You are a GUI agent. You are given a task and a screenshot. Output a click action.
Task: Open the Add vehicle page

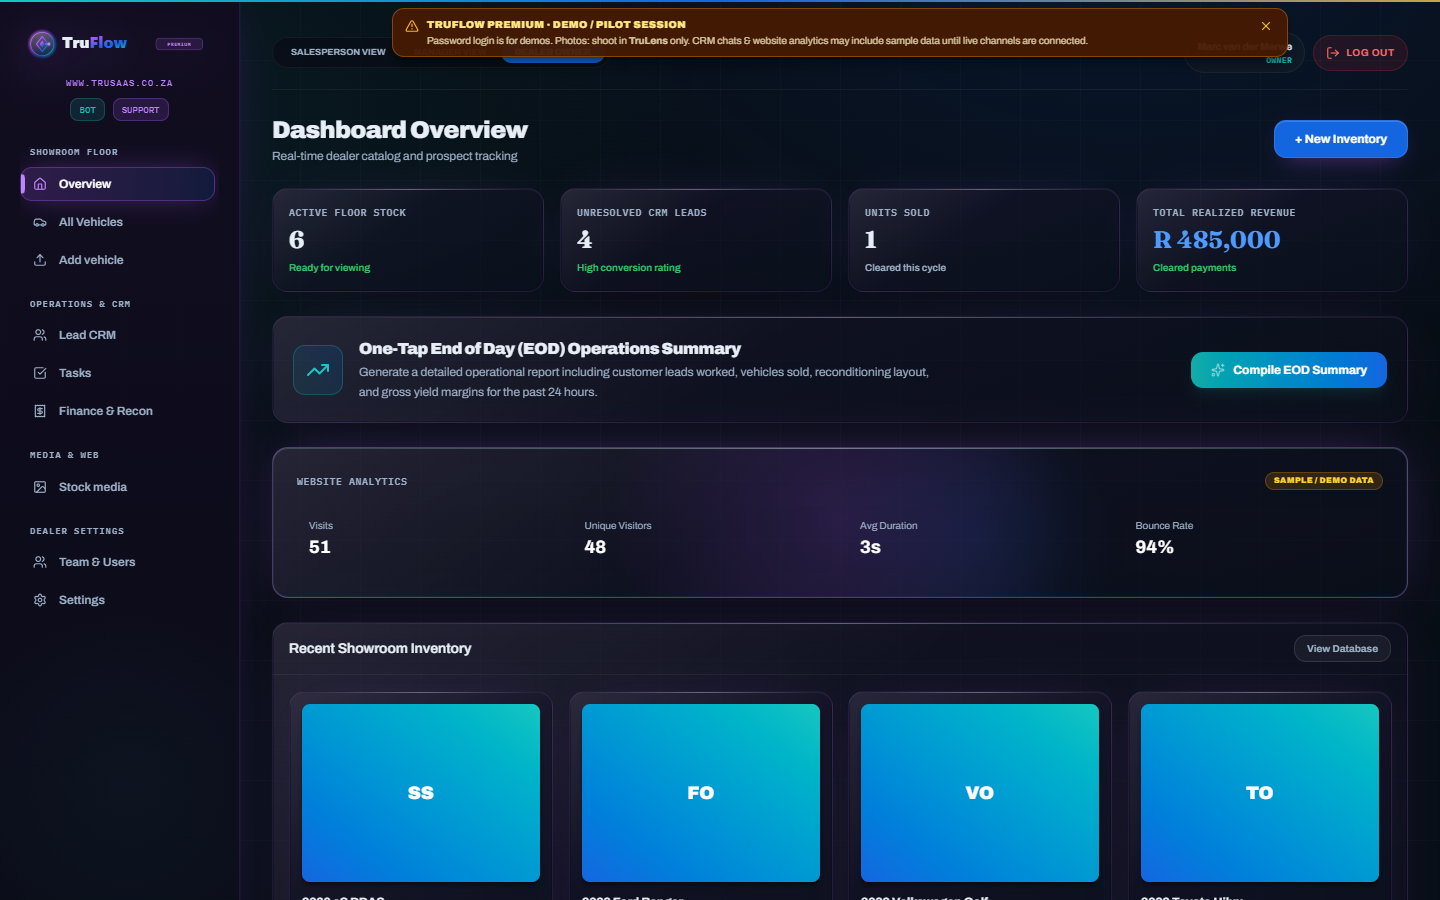(118, 260)
